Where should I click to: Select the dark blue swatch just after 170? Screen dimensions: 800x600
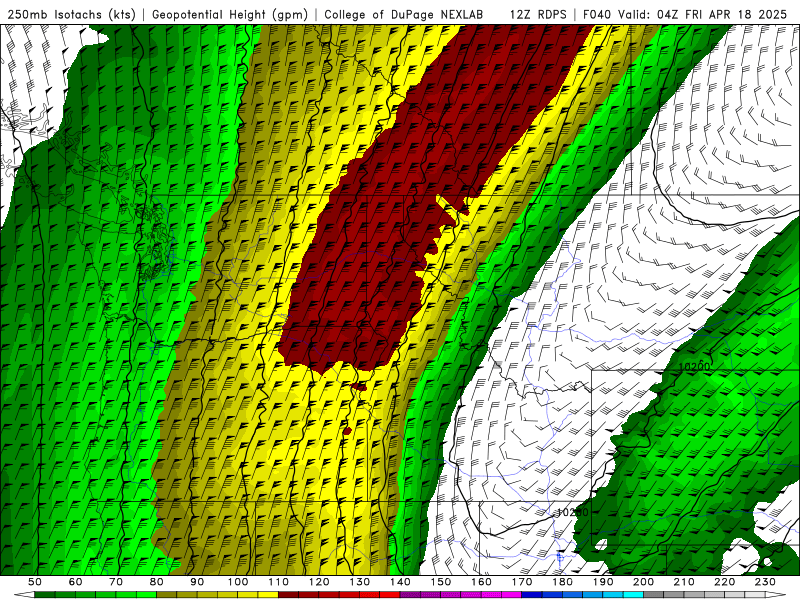[532, 594]
